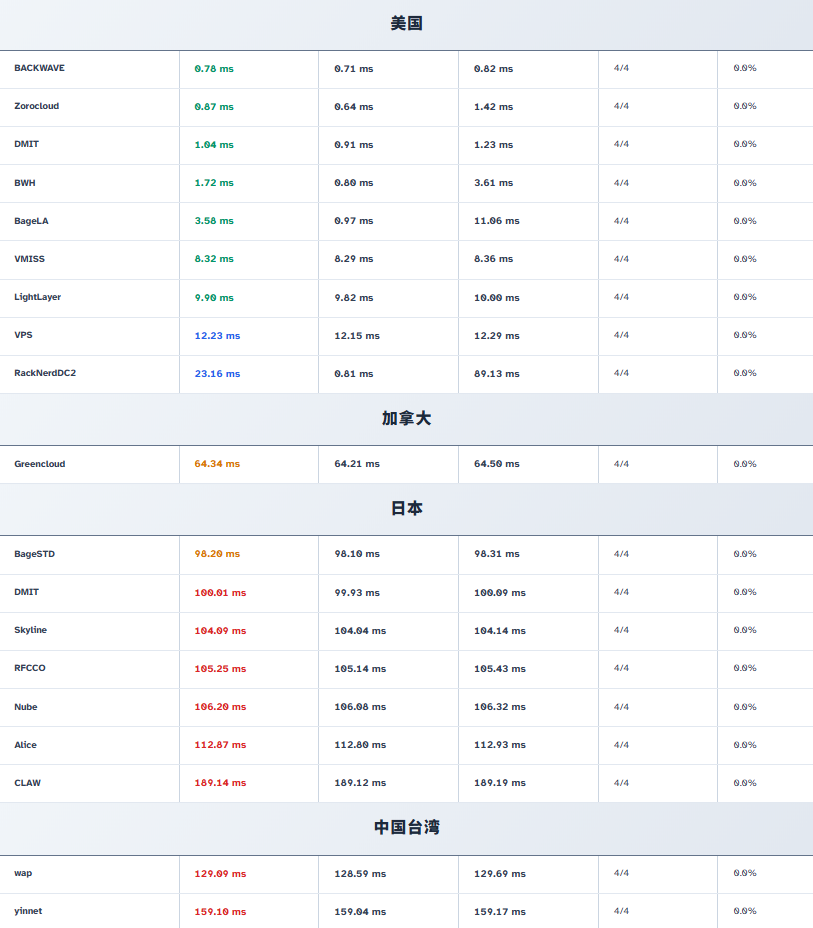Click the 23.16 ms average latency value
813x928 pixels.
coord(217,374)
